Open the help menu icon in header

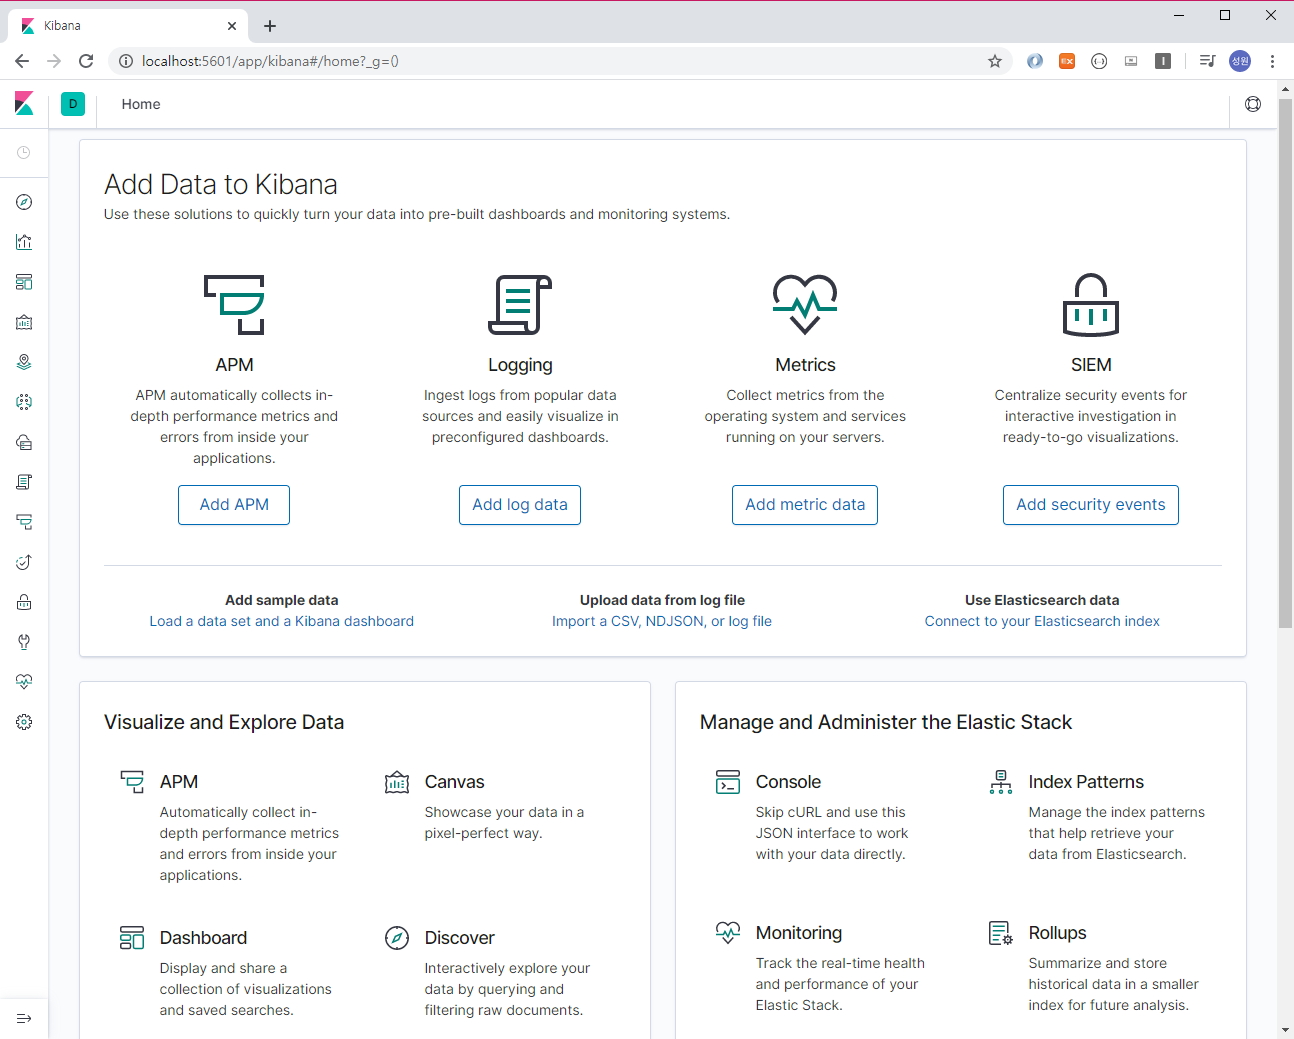click(x=1253, y=104)
